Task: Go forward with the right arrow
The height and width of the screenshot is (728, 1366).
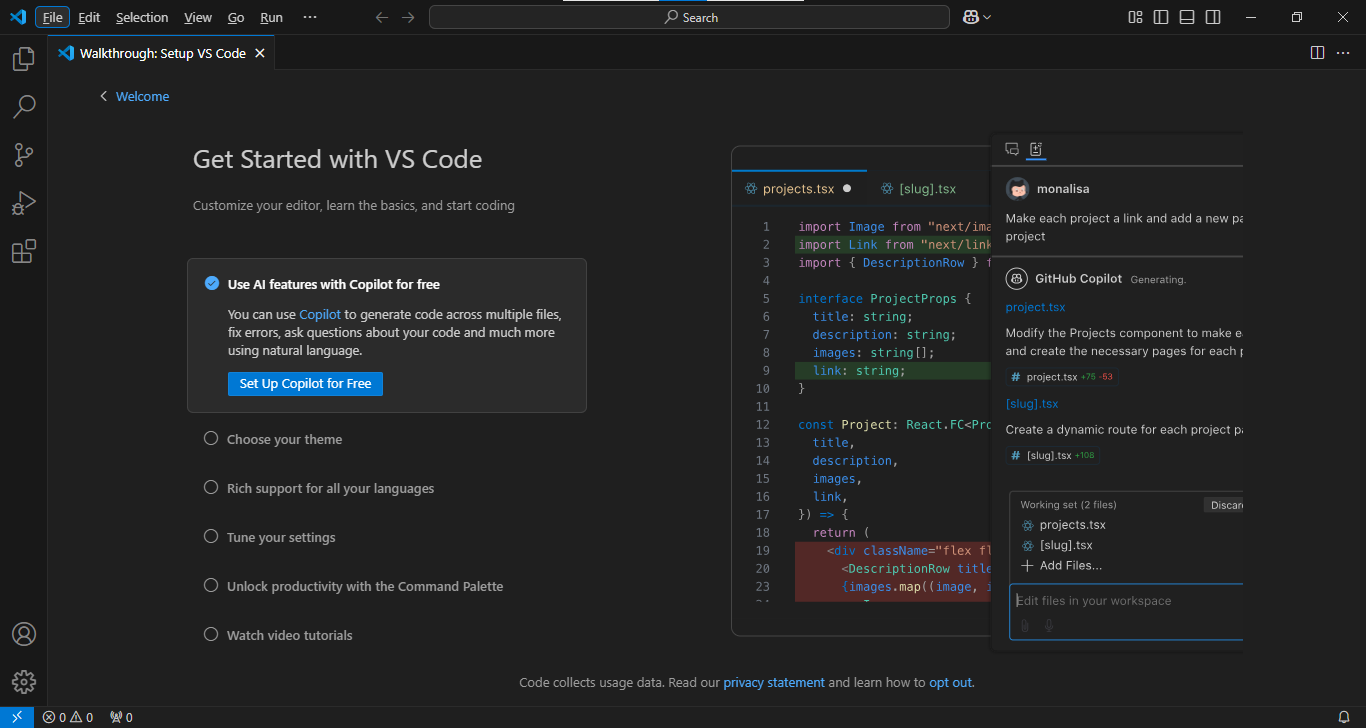Action: 408,17
